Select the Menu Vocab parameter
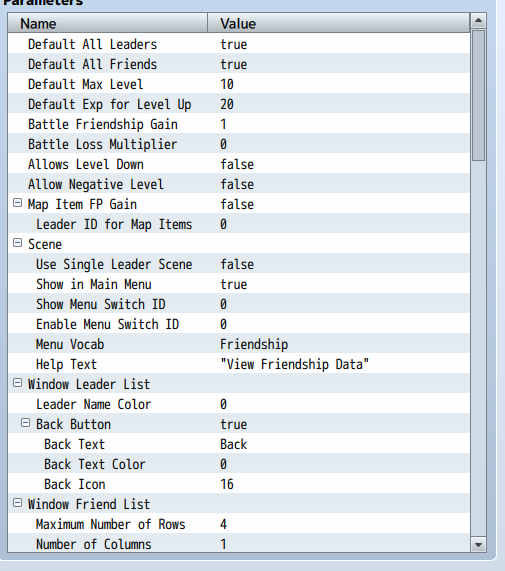The width and height of the screenshot is (505, 571). [239, 344]
